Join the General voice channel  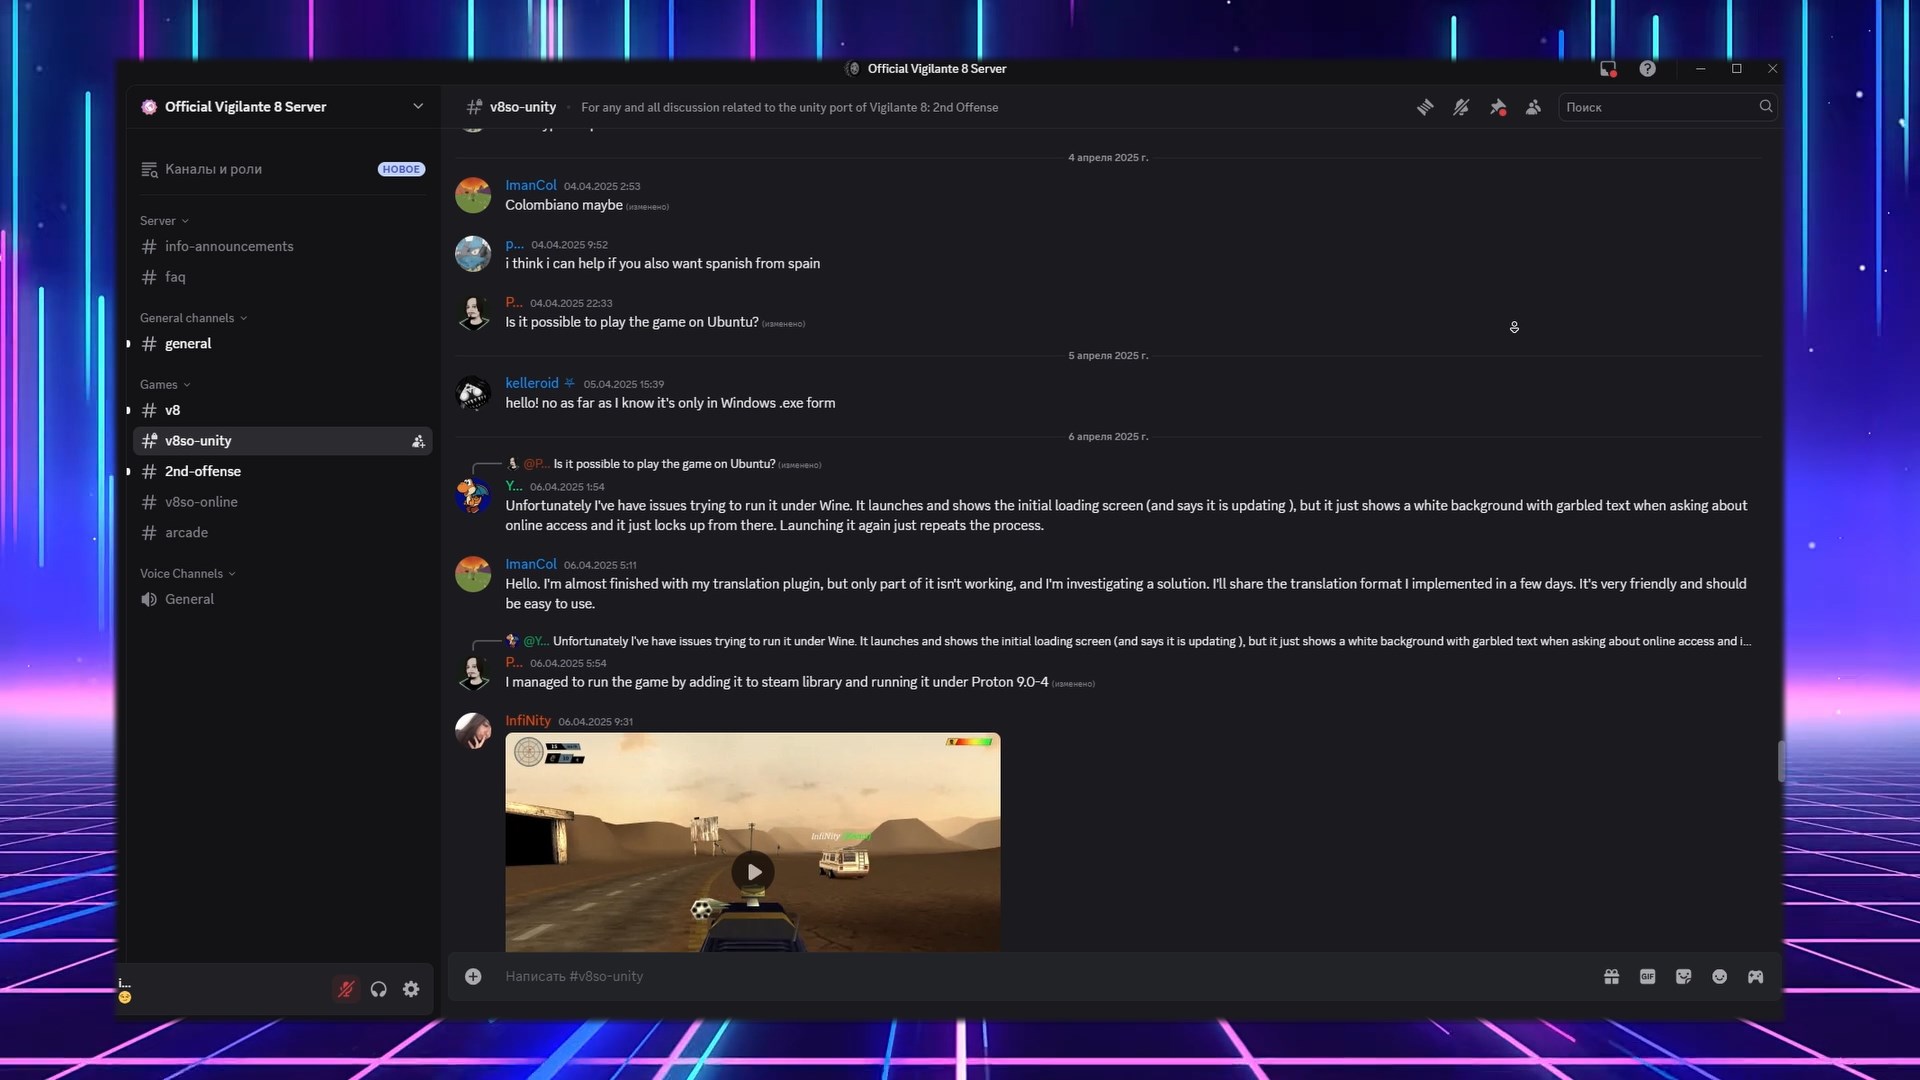[283, 600]
